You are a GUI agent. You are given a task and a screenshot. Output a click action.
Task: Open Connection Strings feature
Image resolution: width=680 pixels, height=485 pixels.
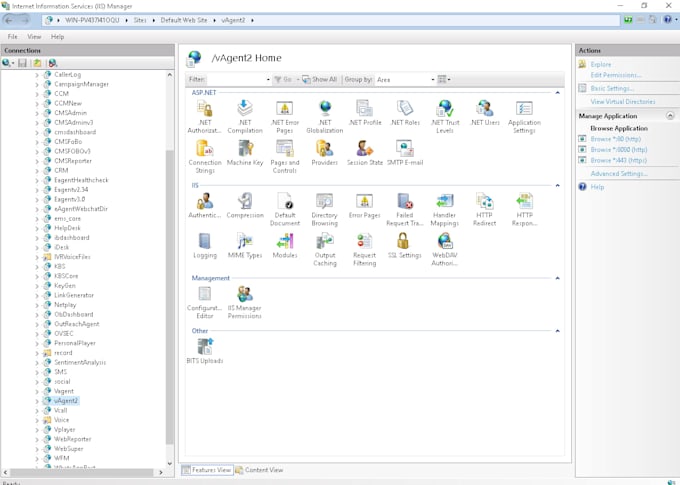pos(205,157)
